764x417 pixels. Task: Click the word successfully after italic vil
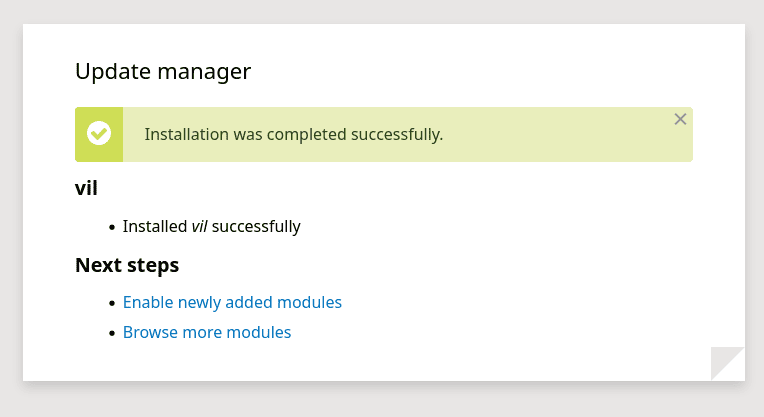point(256,227)
